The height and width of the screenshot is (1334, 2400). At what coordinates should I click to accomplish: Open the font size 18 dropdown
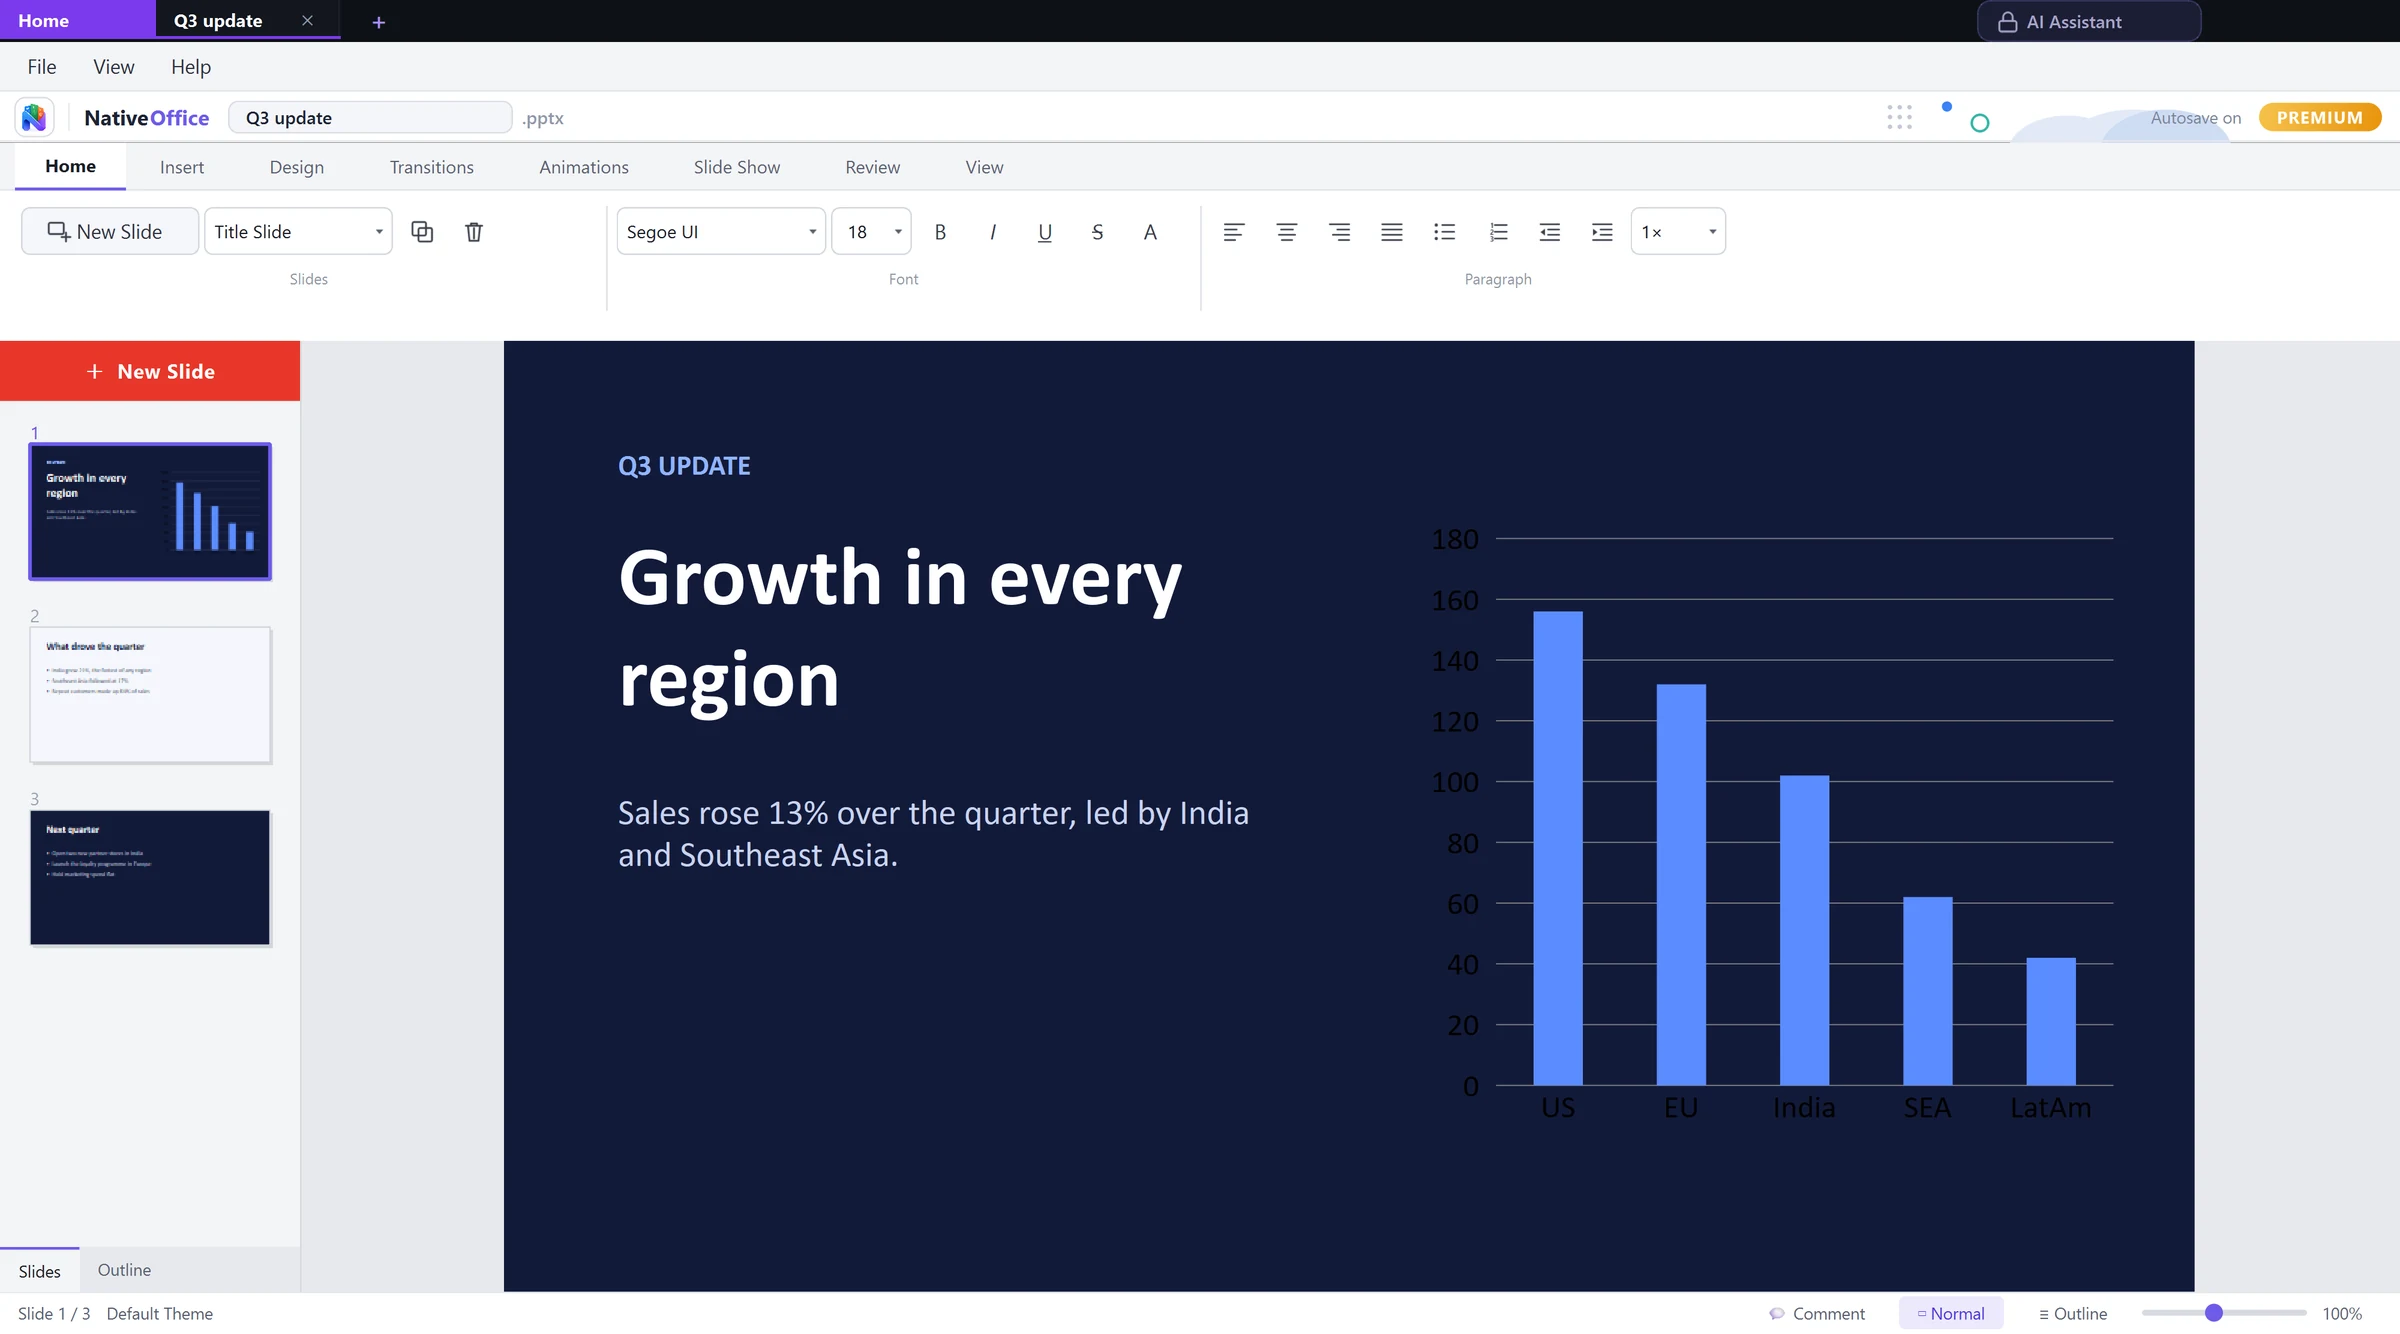(x=871, y=232)
